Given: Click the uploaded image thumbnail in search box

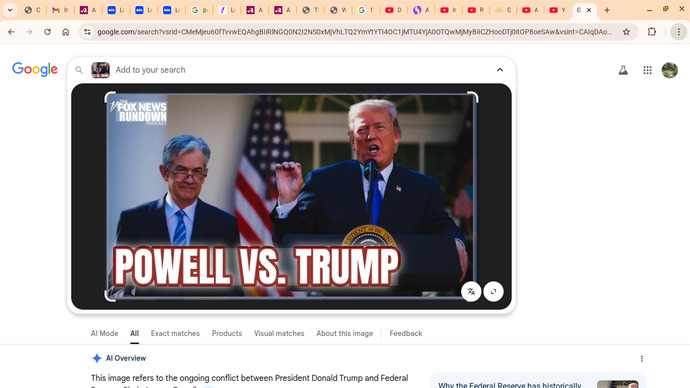Looking at the screenshot, I should pyautogui.click(x=100, y=70).
